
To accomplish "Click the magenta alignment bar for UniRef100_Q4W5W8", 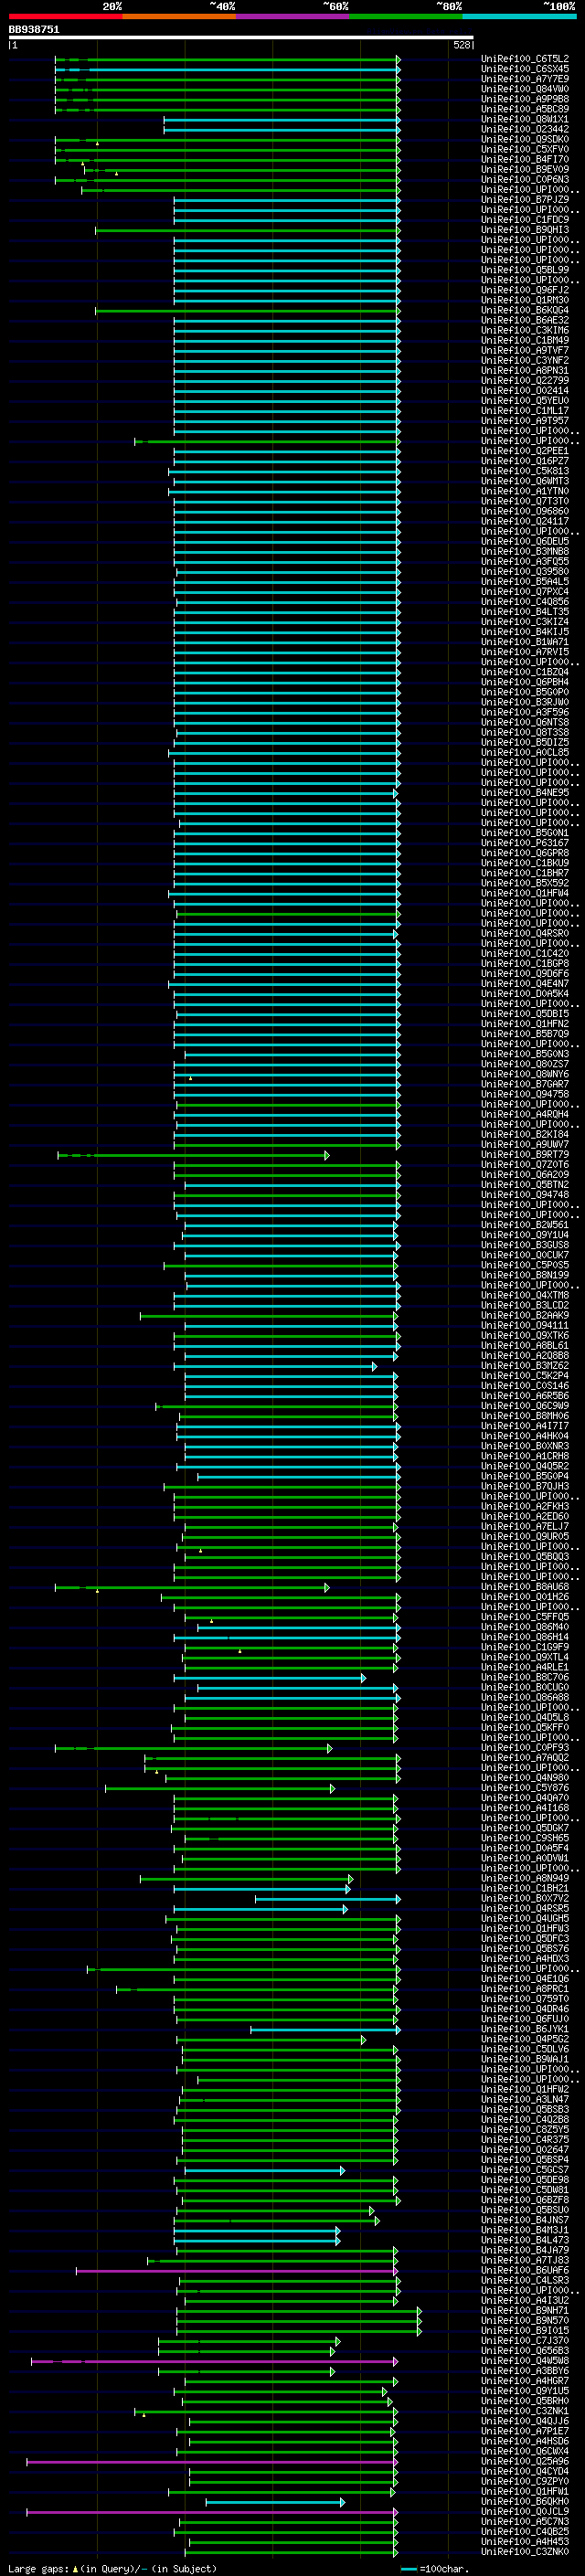I will pos(215,2362).
